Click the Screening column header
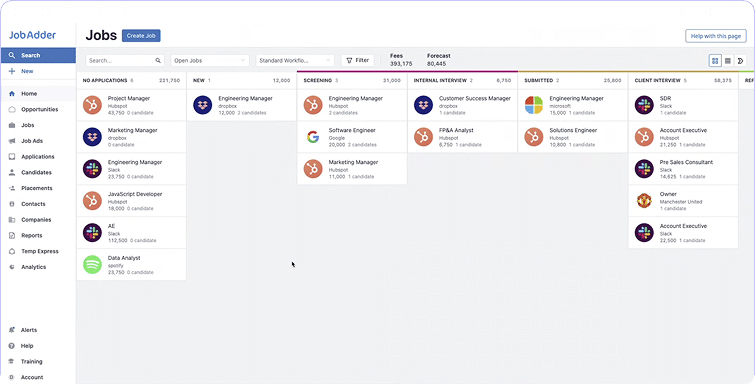This screenshot has height=384, width=755. [352, 80]
